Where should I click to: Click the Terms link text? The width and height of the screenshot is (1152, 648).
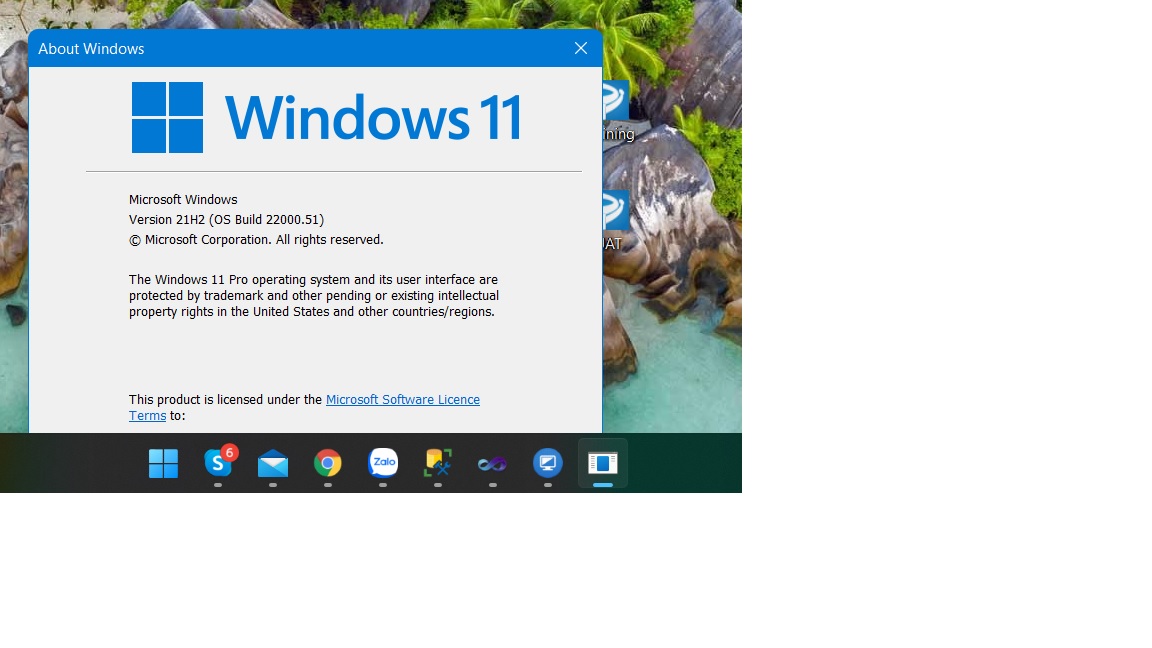click(148, 416)
